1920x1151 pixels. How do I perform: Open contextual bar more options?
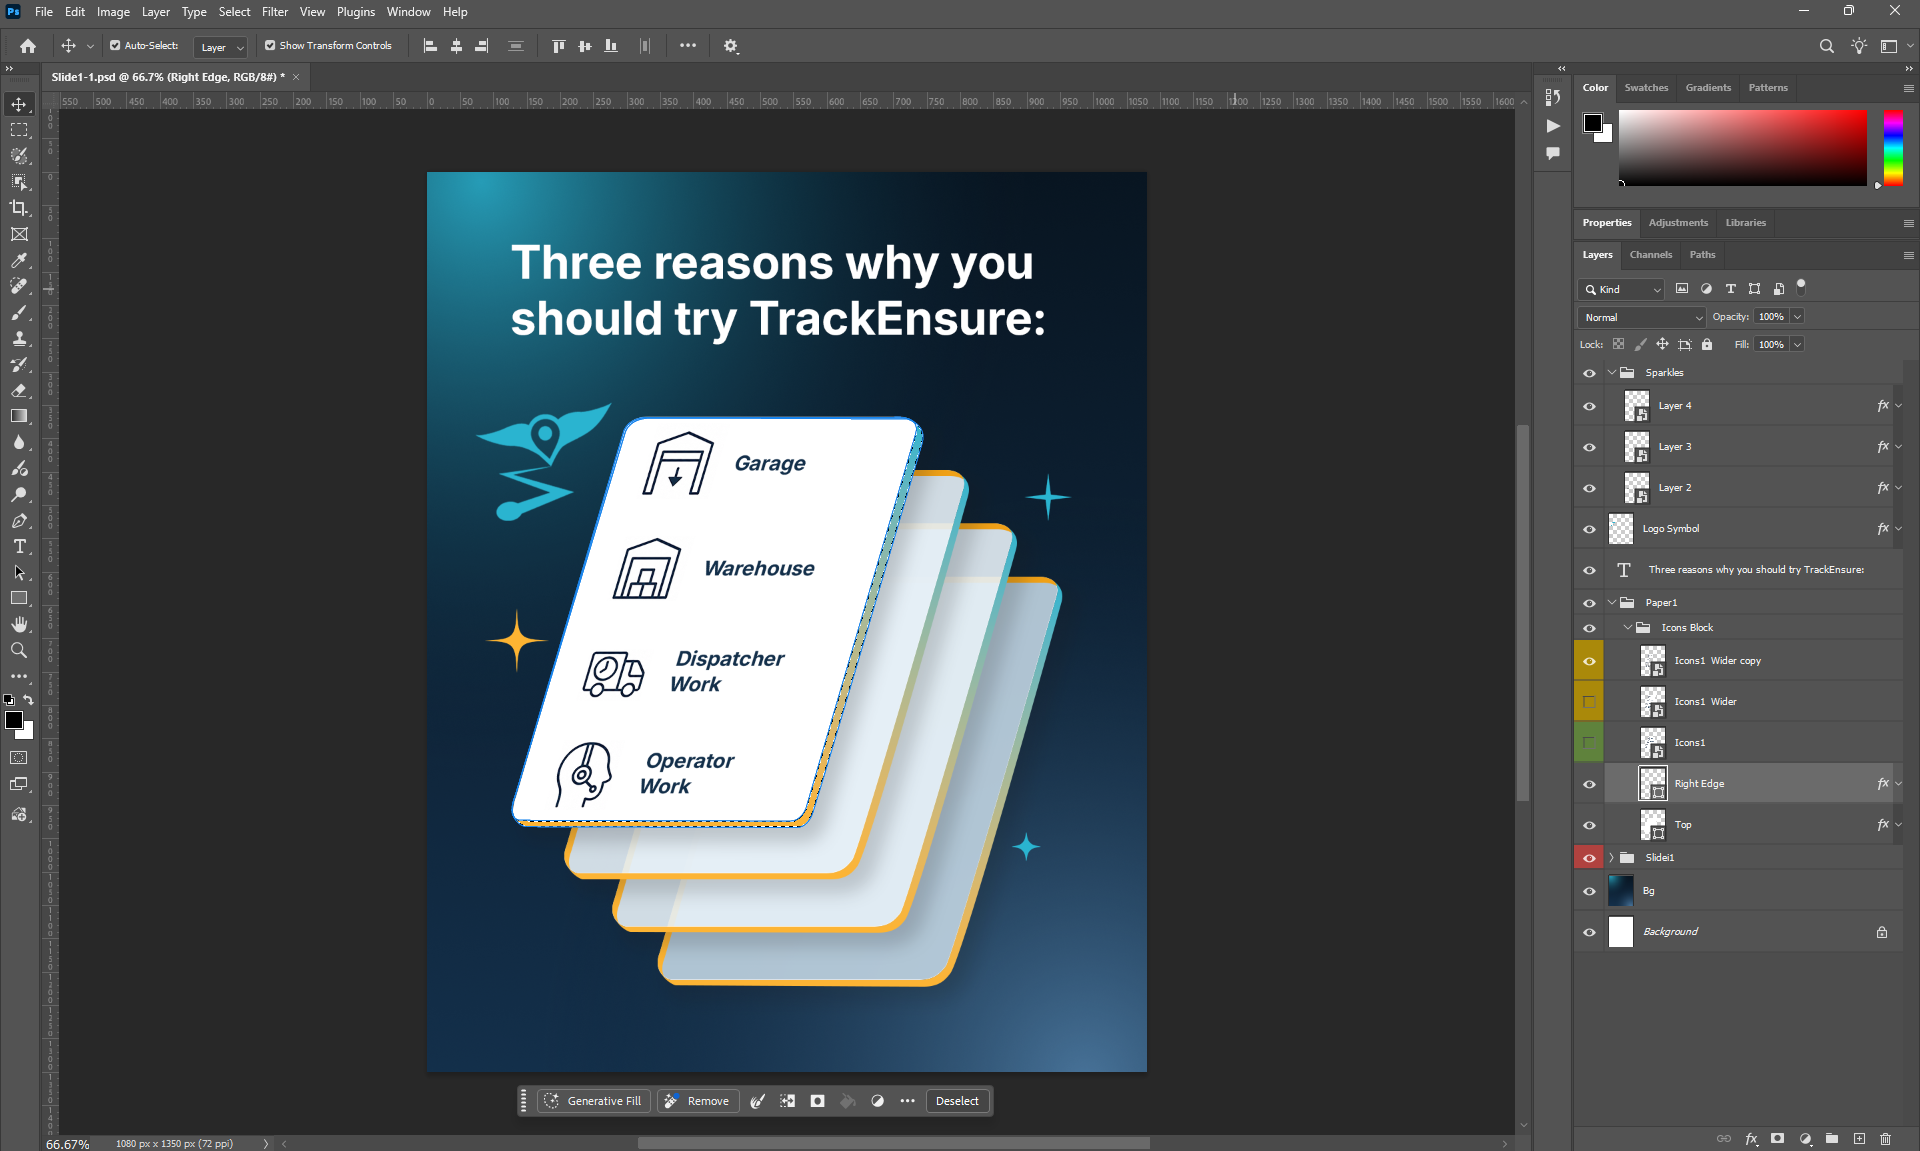coord(907,1101)
